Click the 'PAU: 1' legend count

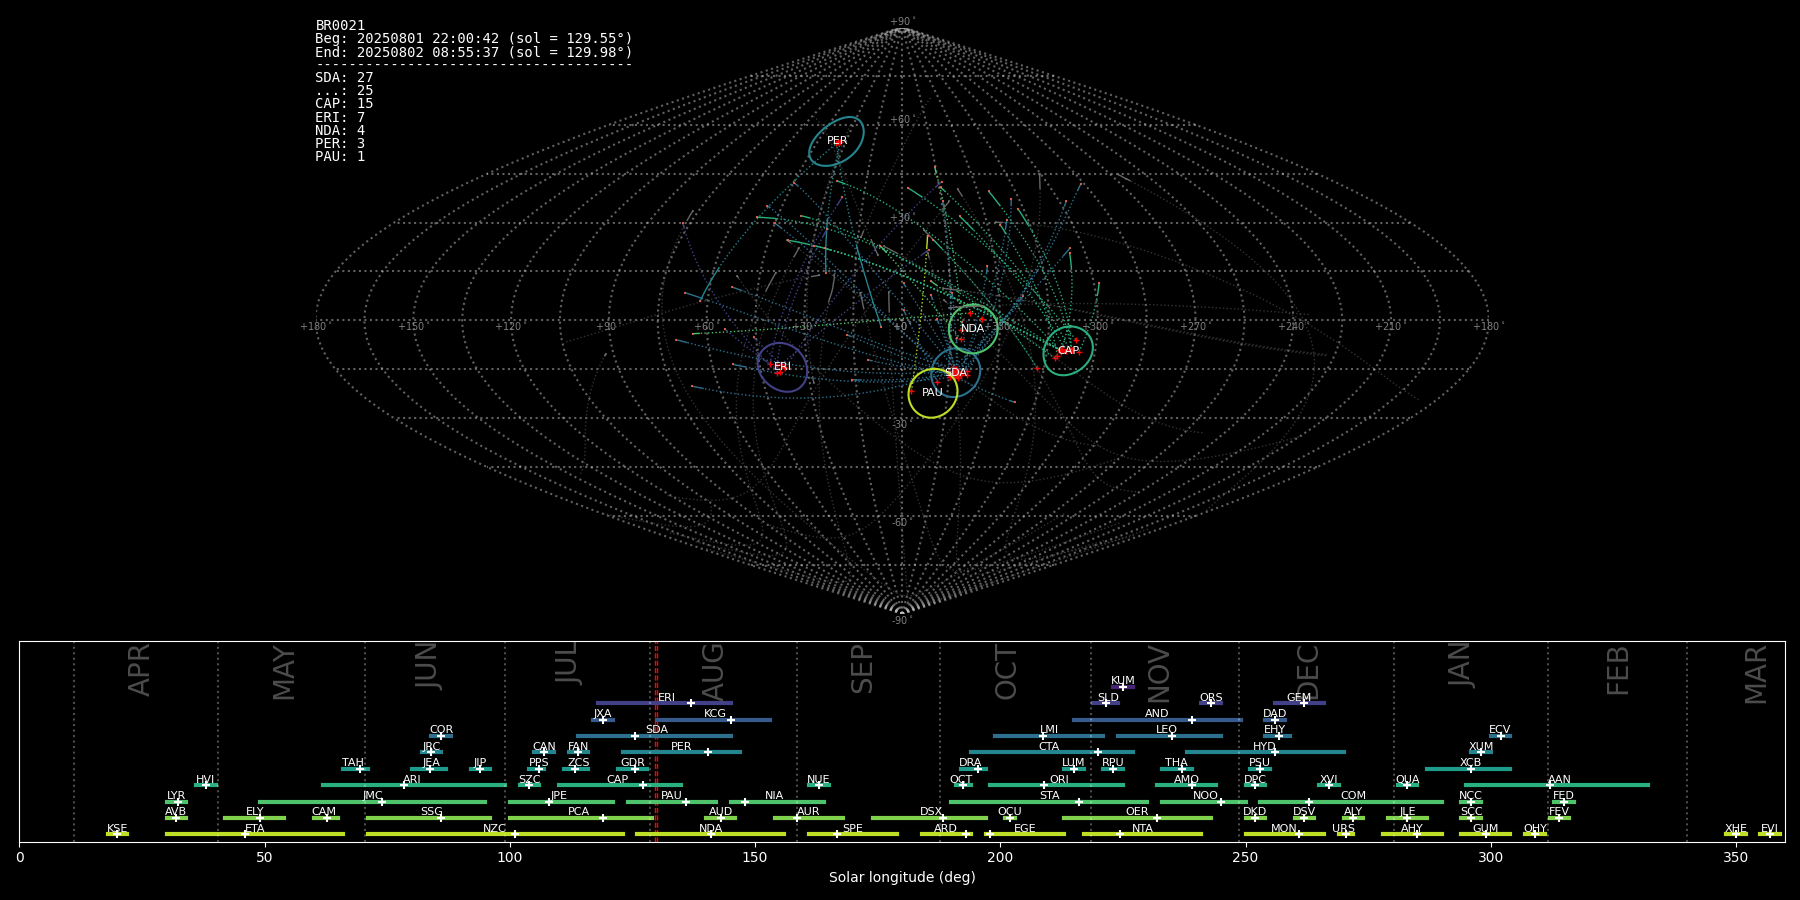tap(340, 157)
